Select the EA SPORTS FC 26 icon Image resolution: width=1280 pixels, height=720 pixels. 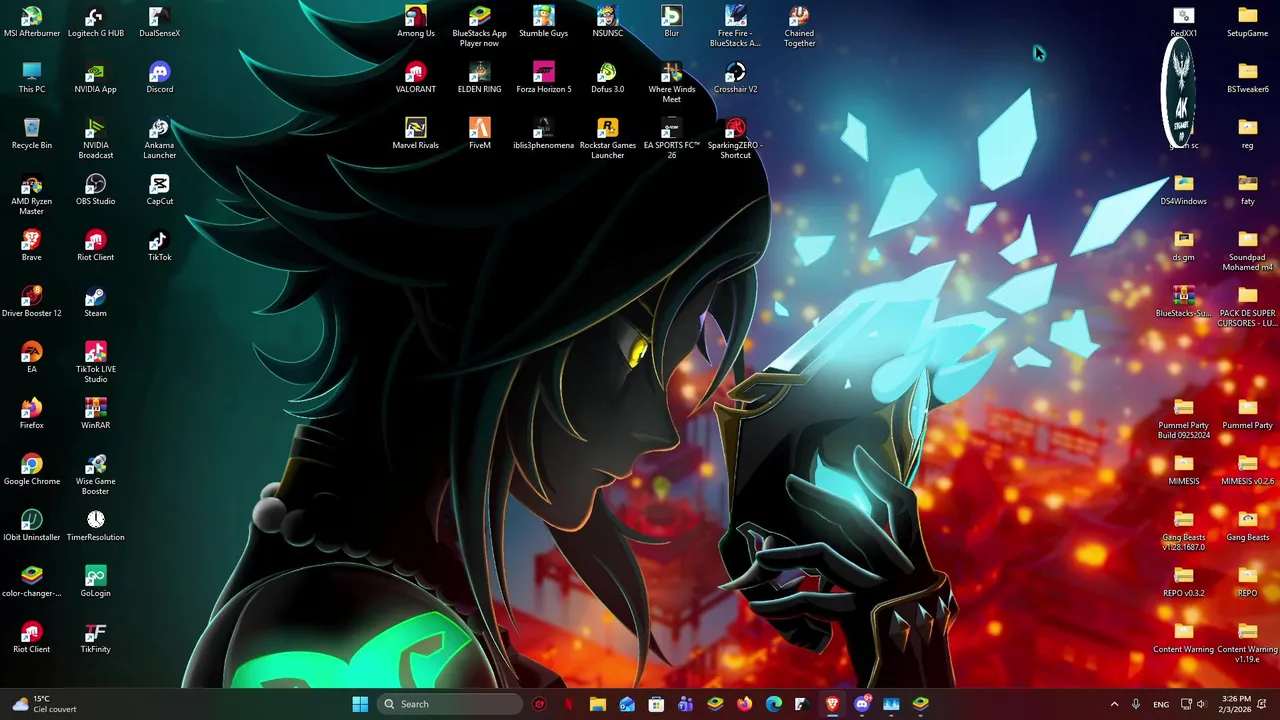[672, 139]
